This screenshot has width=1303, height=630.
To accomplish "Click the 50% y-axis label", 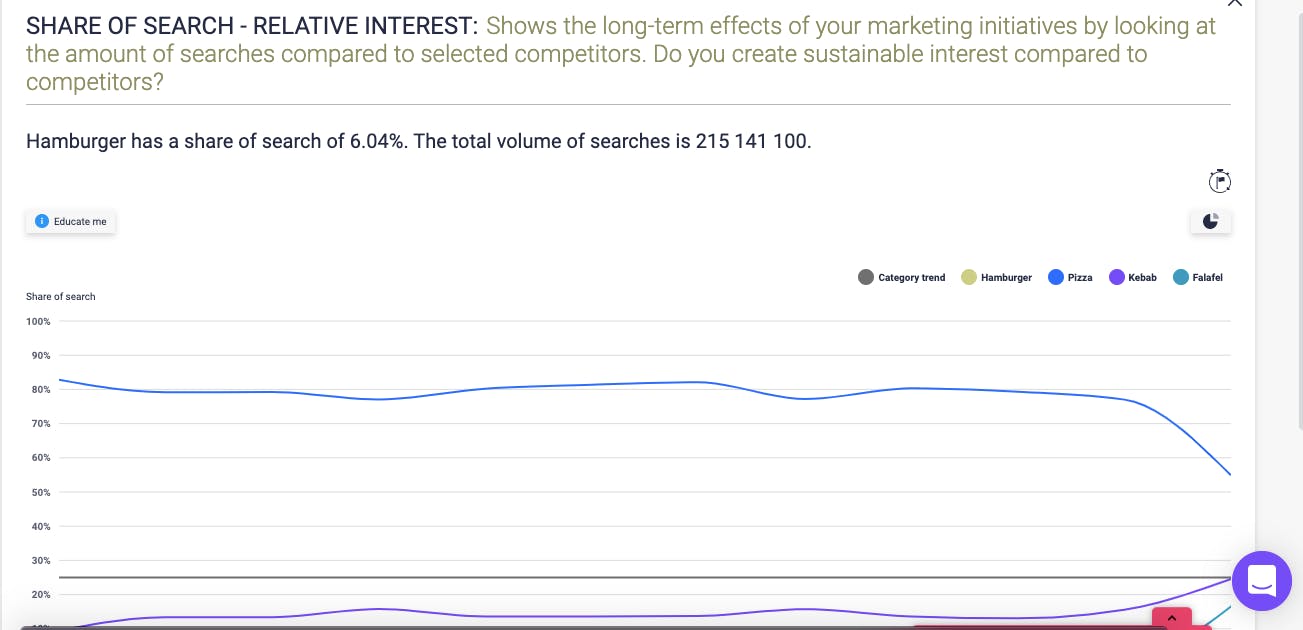I will [x=39, y=492].
